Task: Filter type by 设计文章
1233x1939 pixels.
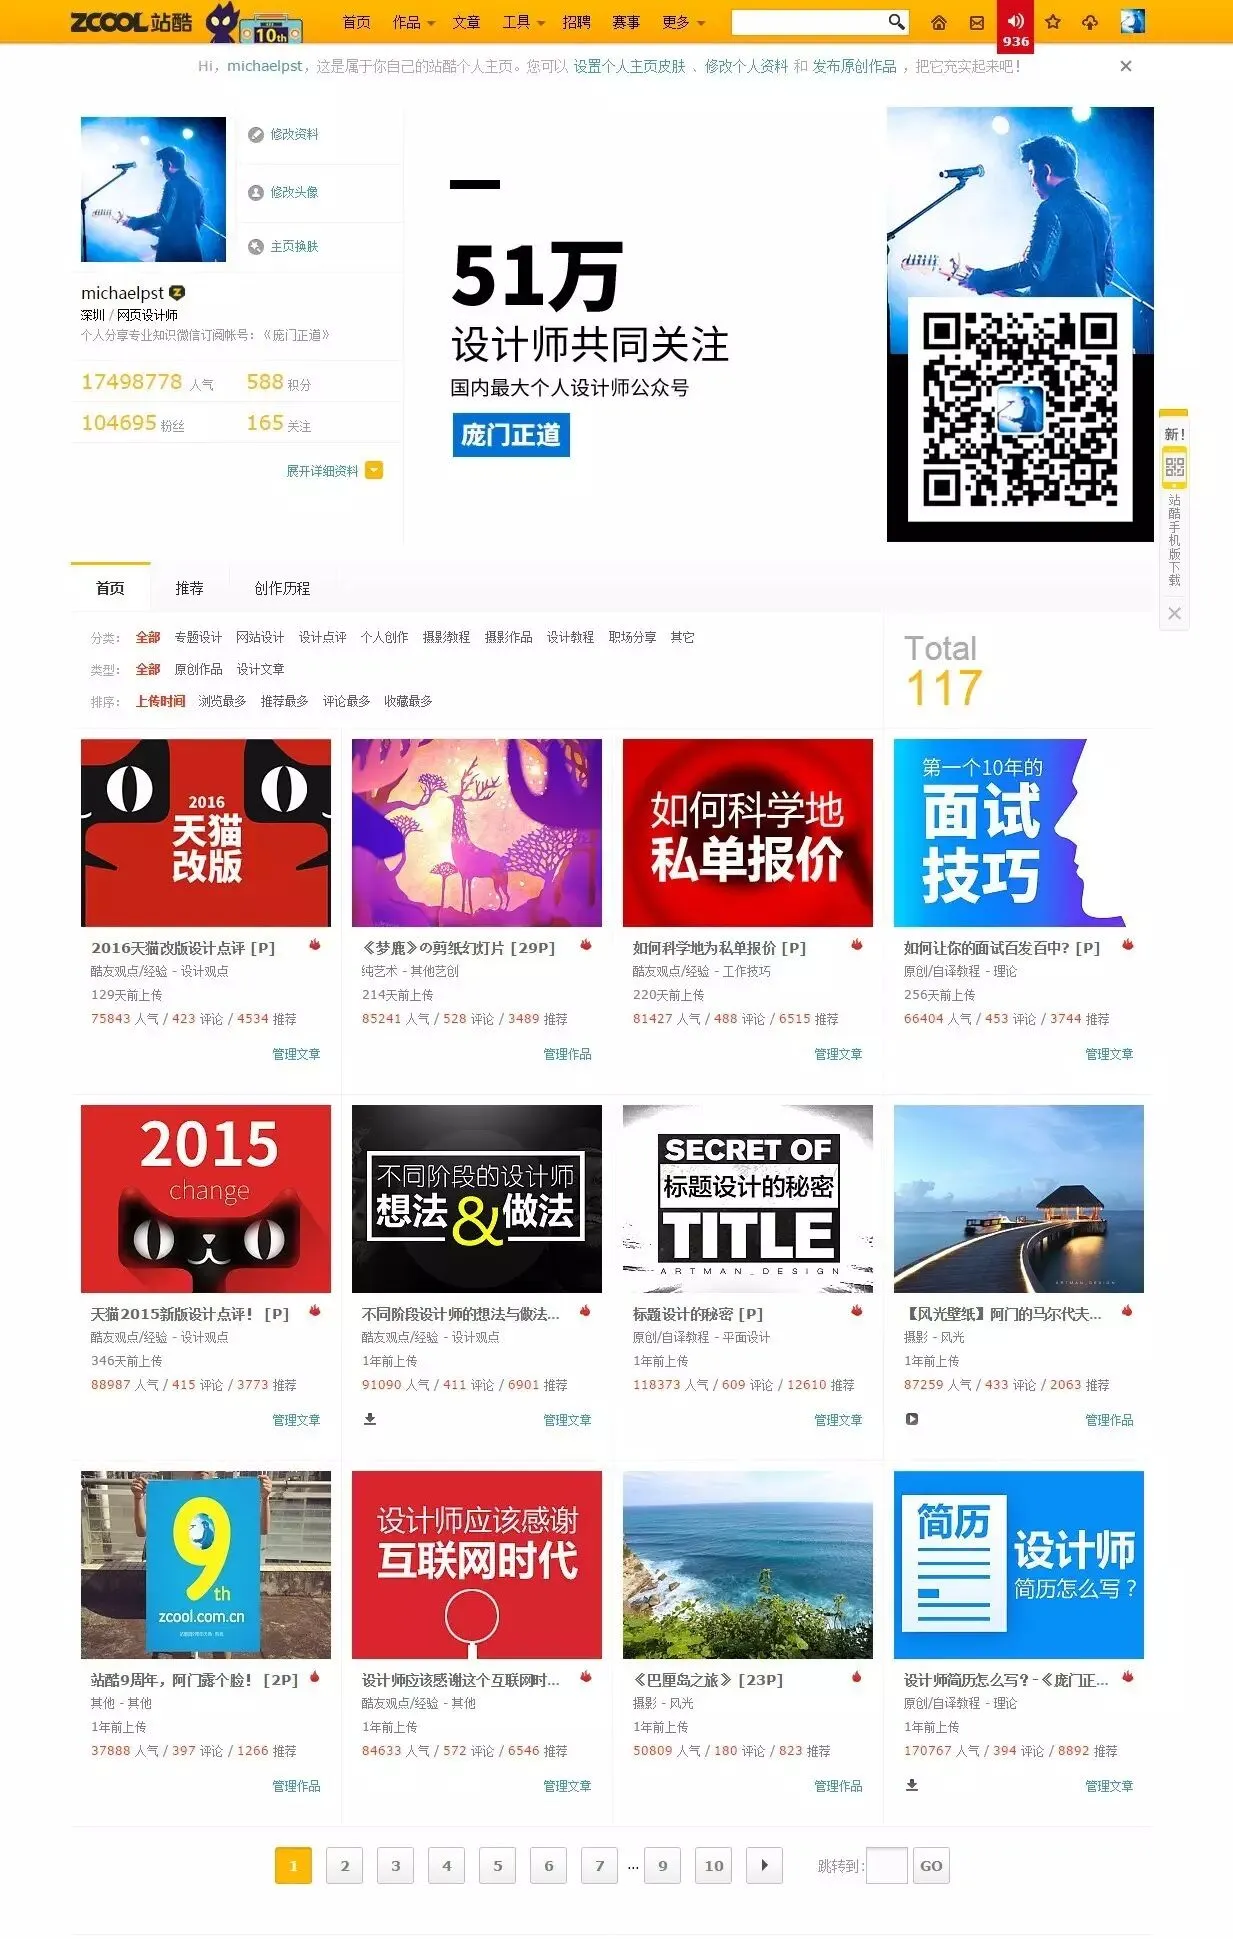Action: (x=260, y=669)
